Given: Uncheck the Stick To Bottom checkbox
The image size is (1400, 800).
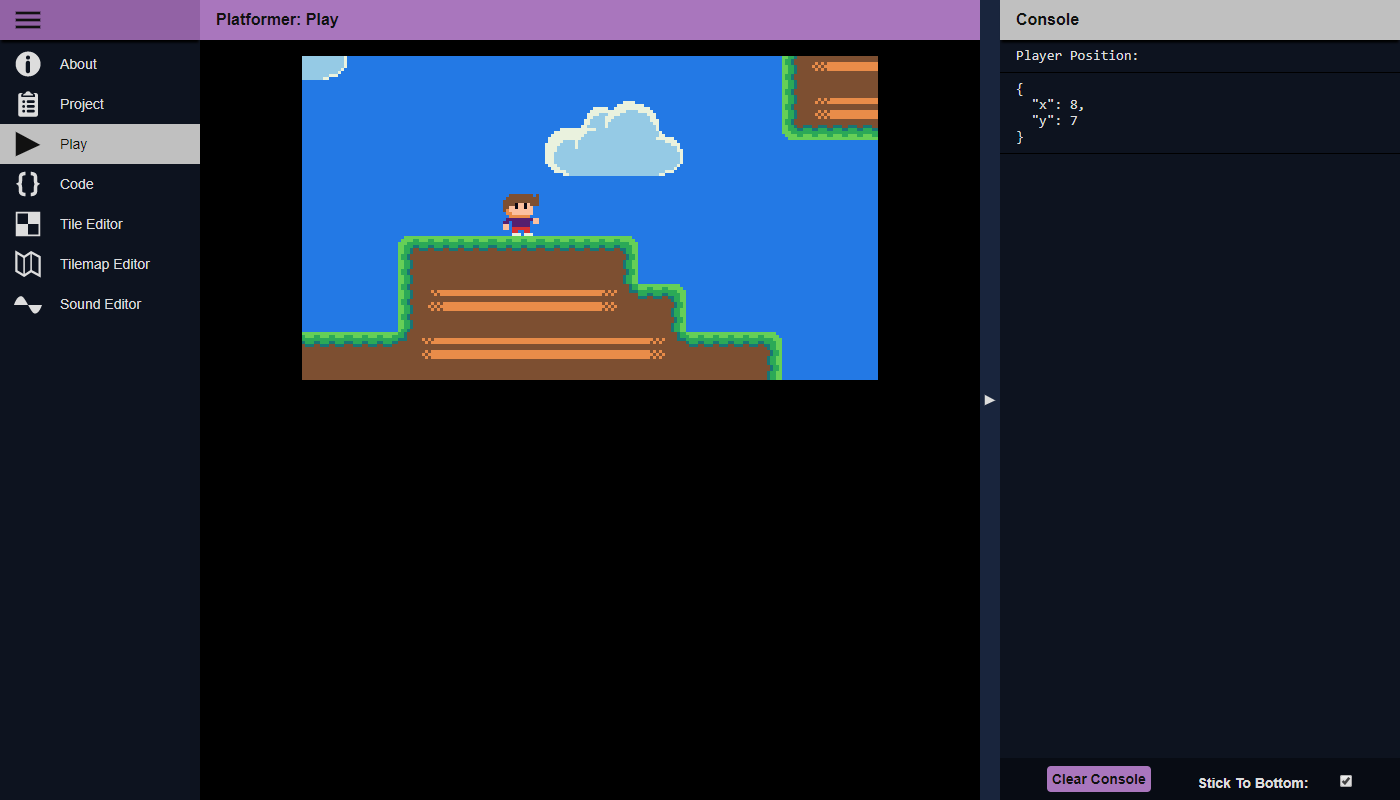Looking at the screenshot, I should 1346,781.
